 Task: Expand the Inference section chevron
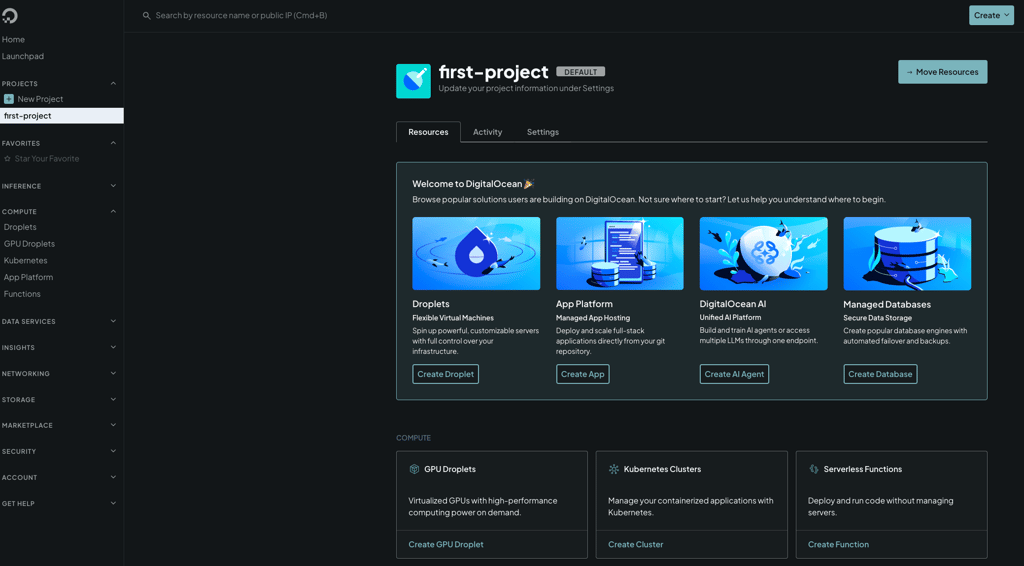[x=113, y=186]
